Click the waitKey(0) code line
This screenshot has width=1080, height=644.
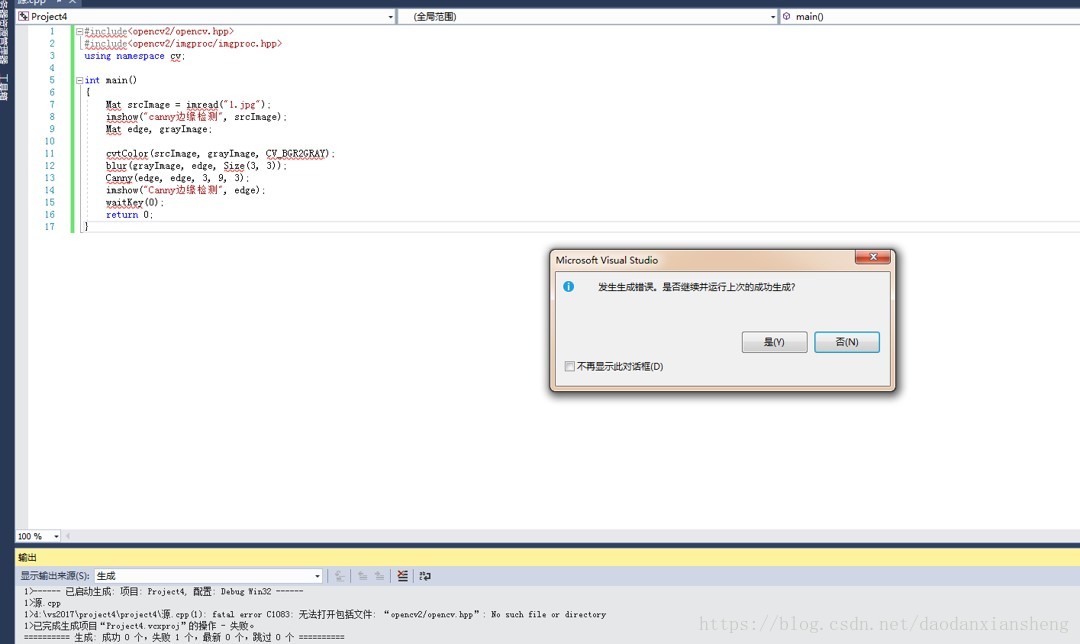(134, 202)
